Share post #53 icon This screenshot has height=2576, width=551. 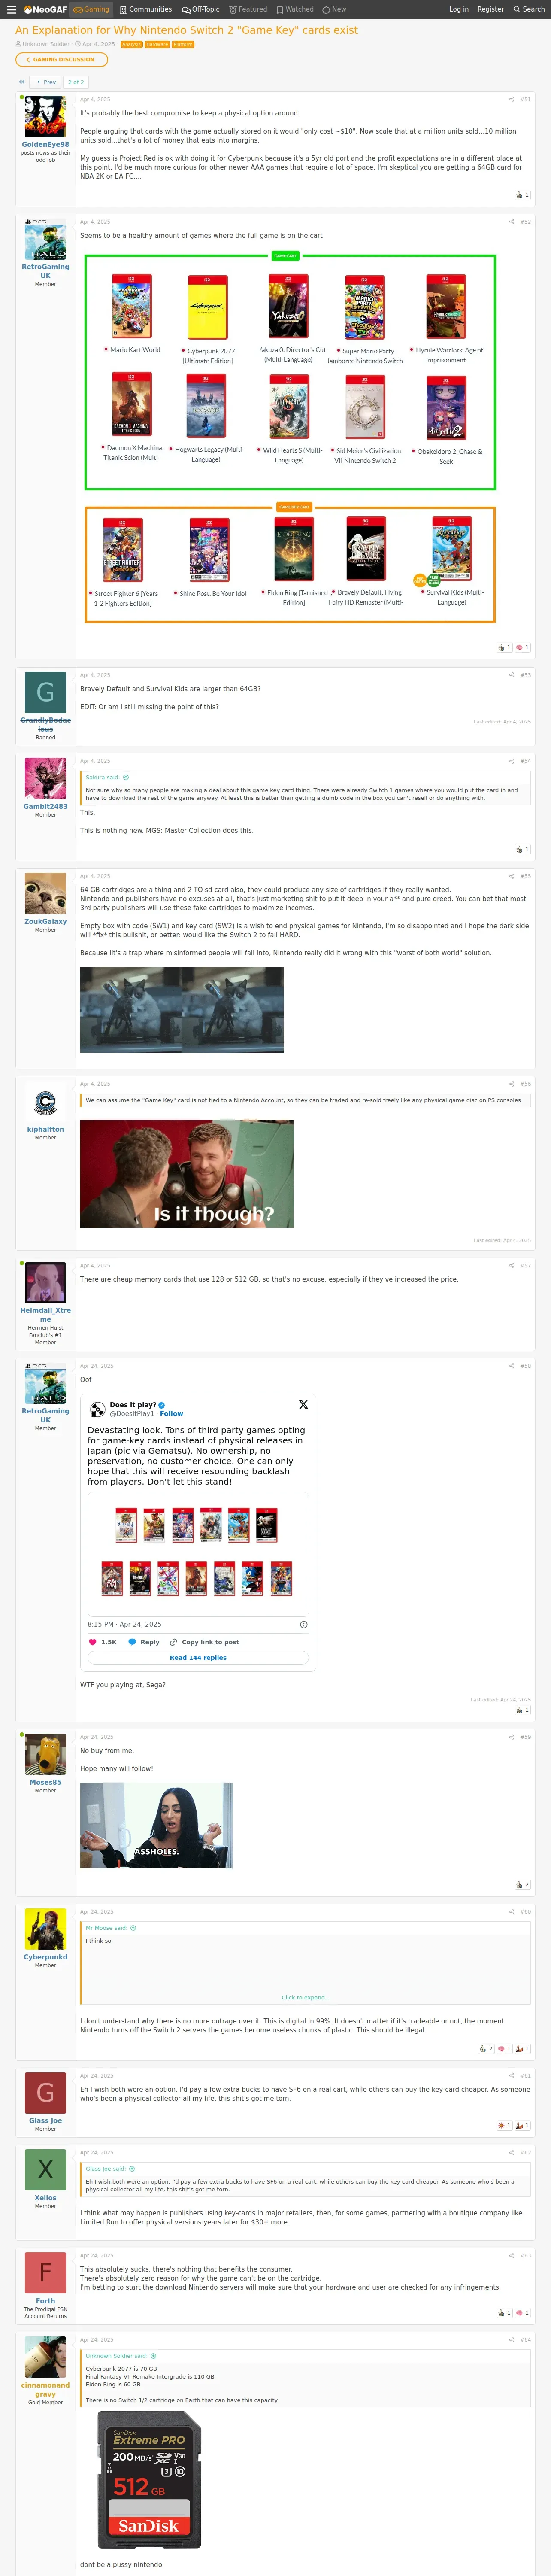point(512,675)
